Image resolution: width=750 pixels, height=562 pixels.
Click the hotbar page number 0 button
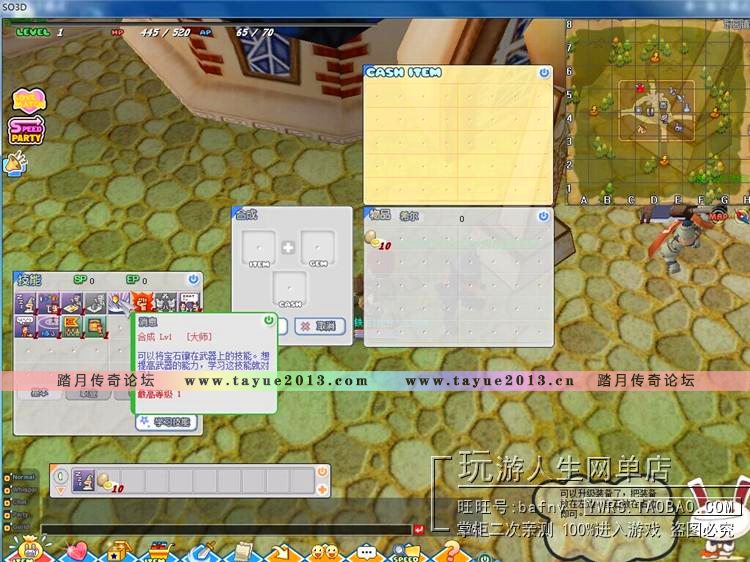(60, 476)
